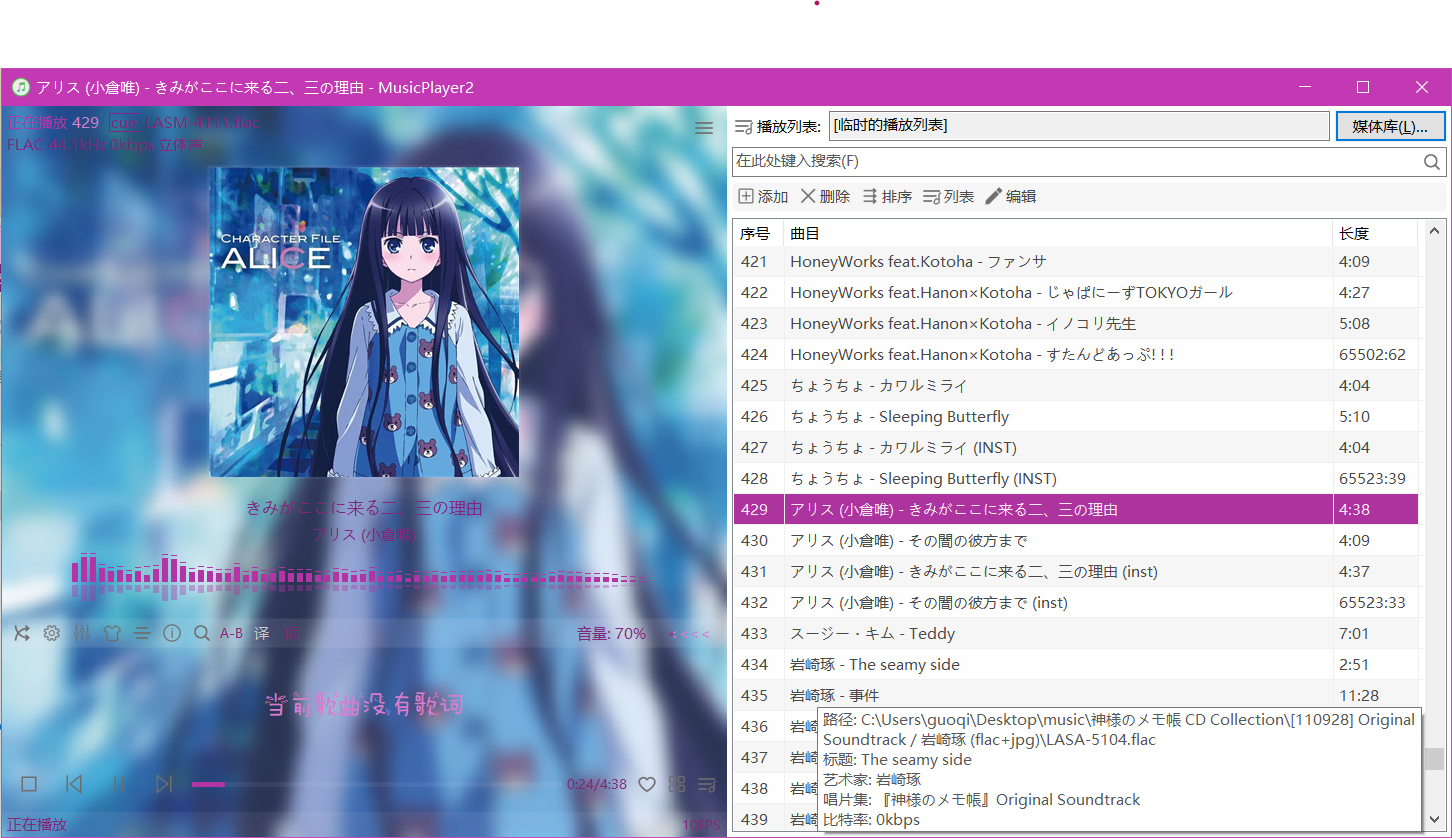The height and width of the screenshot is (838, 1452).
Task: Show track info via the info icon
Action: pos(173,633)
